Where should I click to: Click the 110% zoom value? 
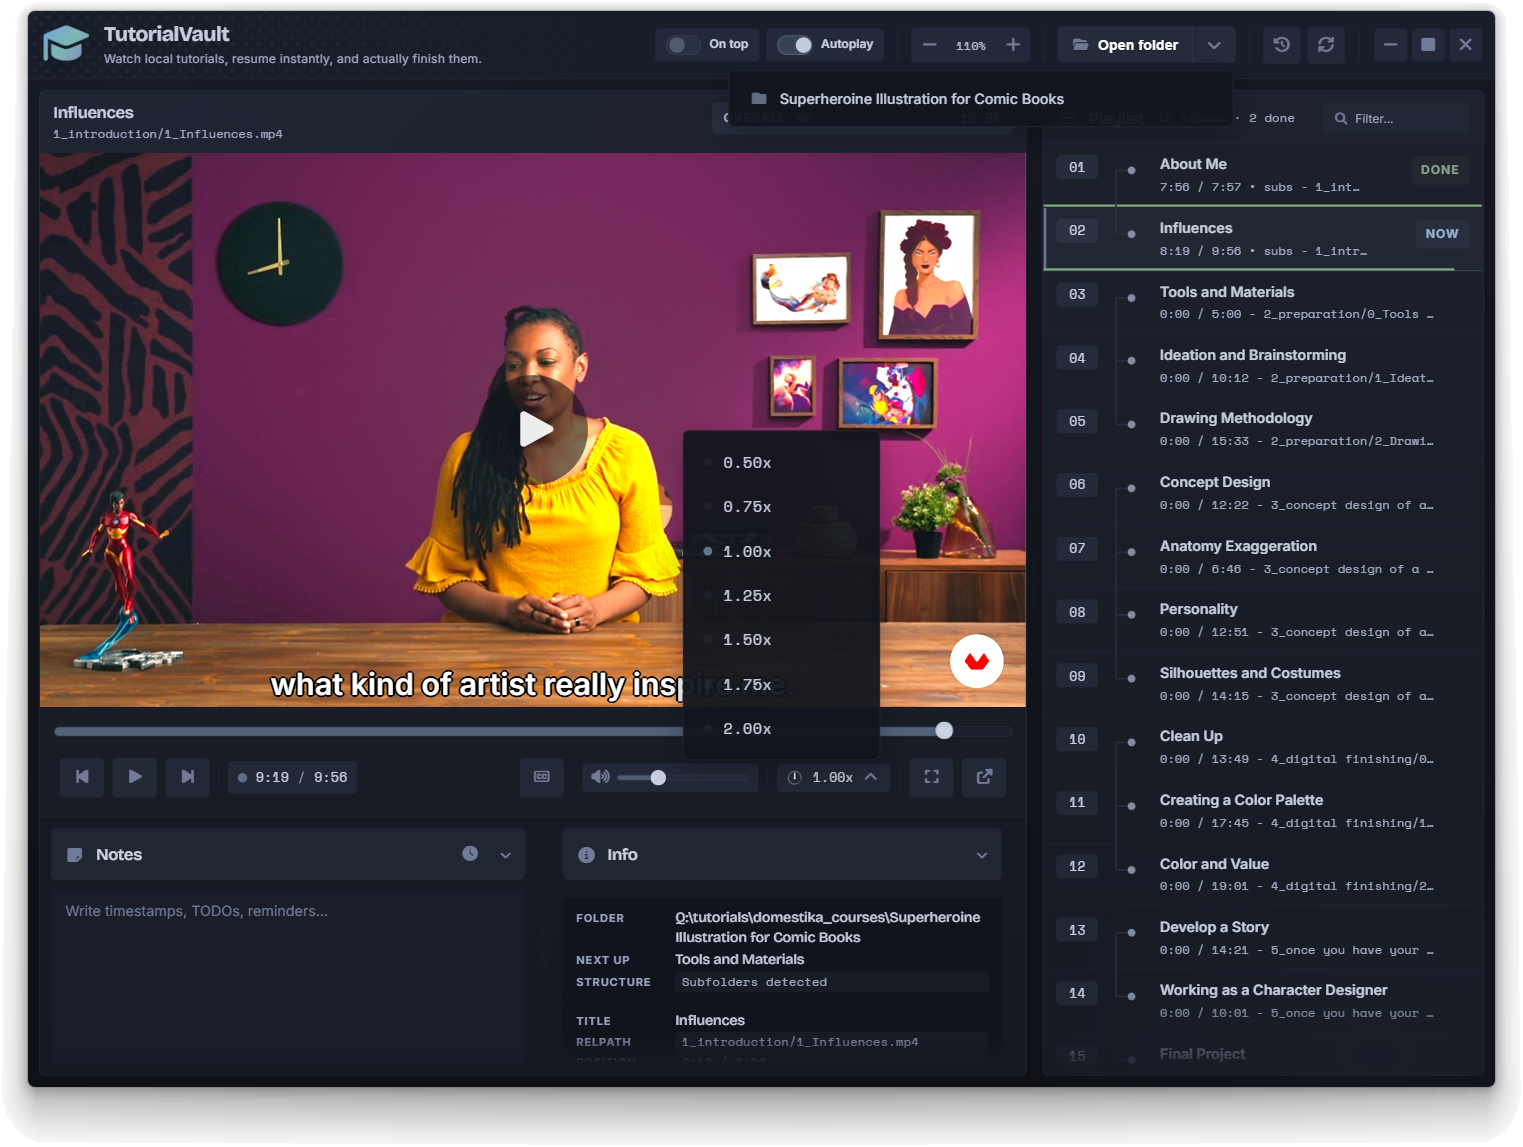[x=971, y=46]
